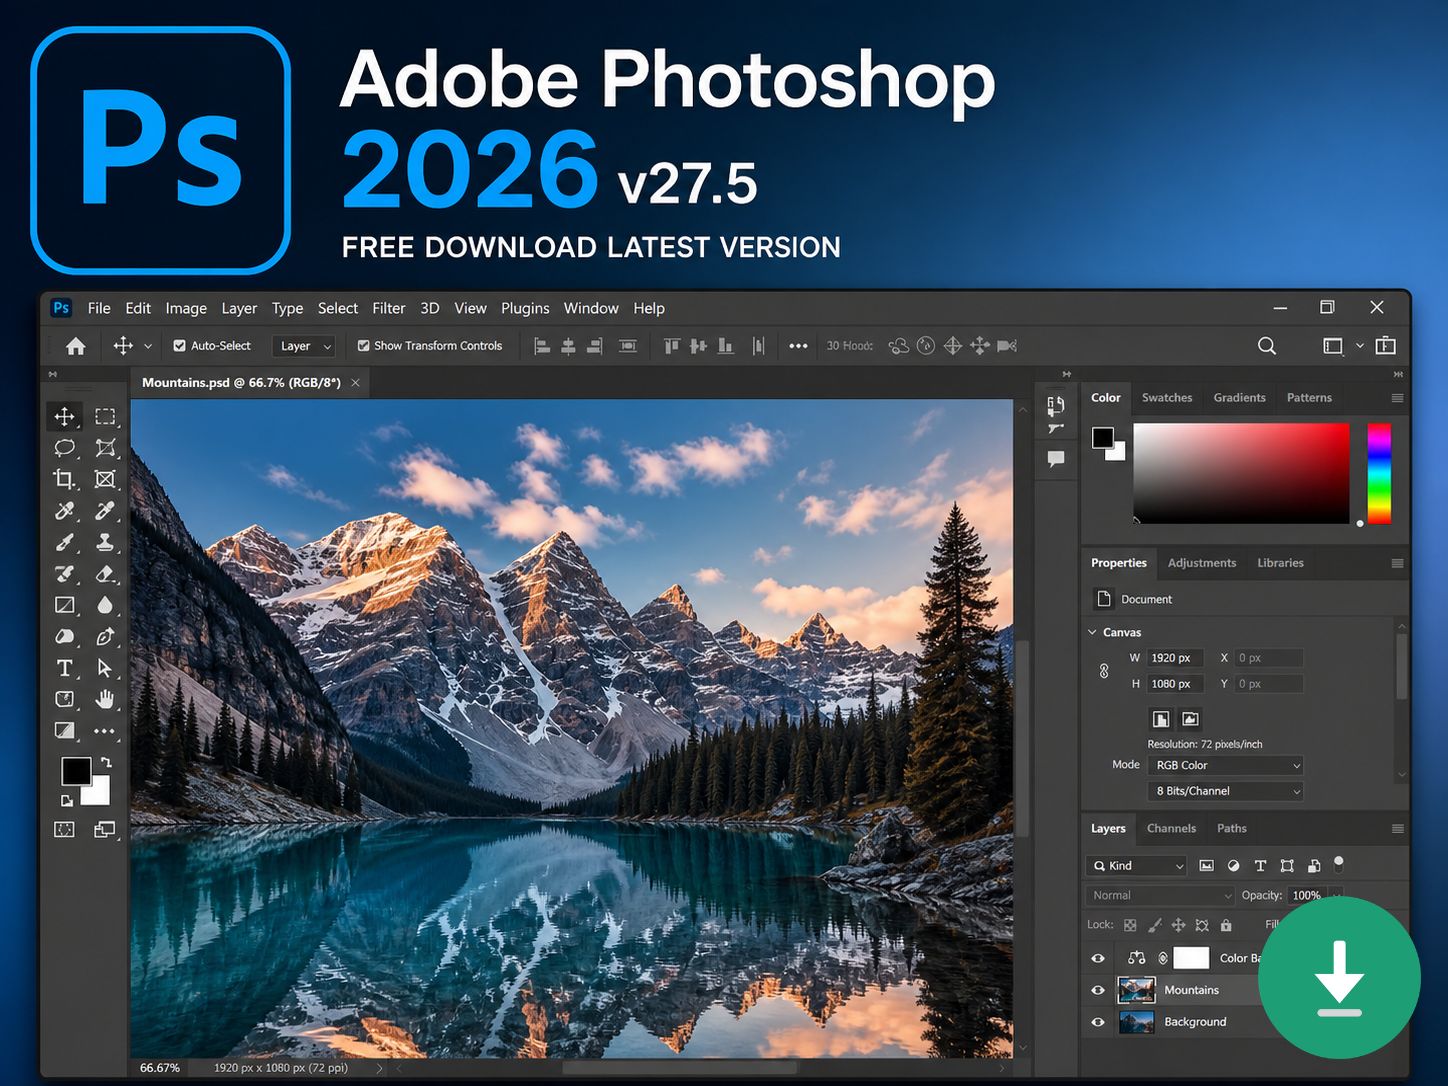Select the Eraser tool
1448x1086 pixels.
click(105, 574)
